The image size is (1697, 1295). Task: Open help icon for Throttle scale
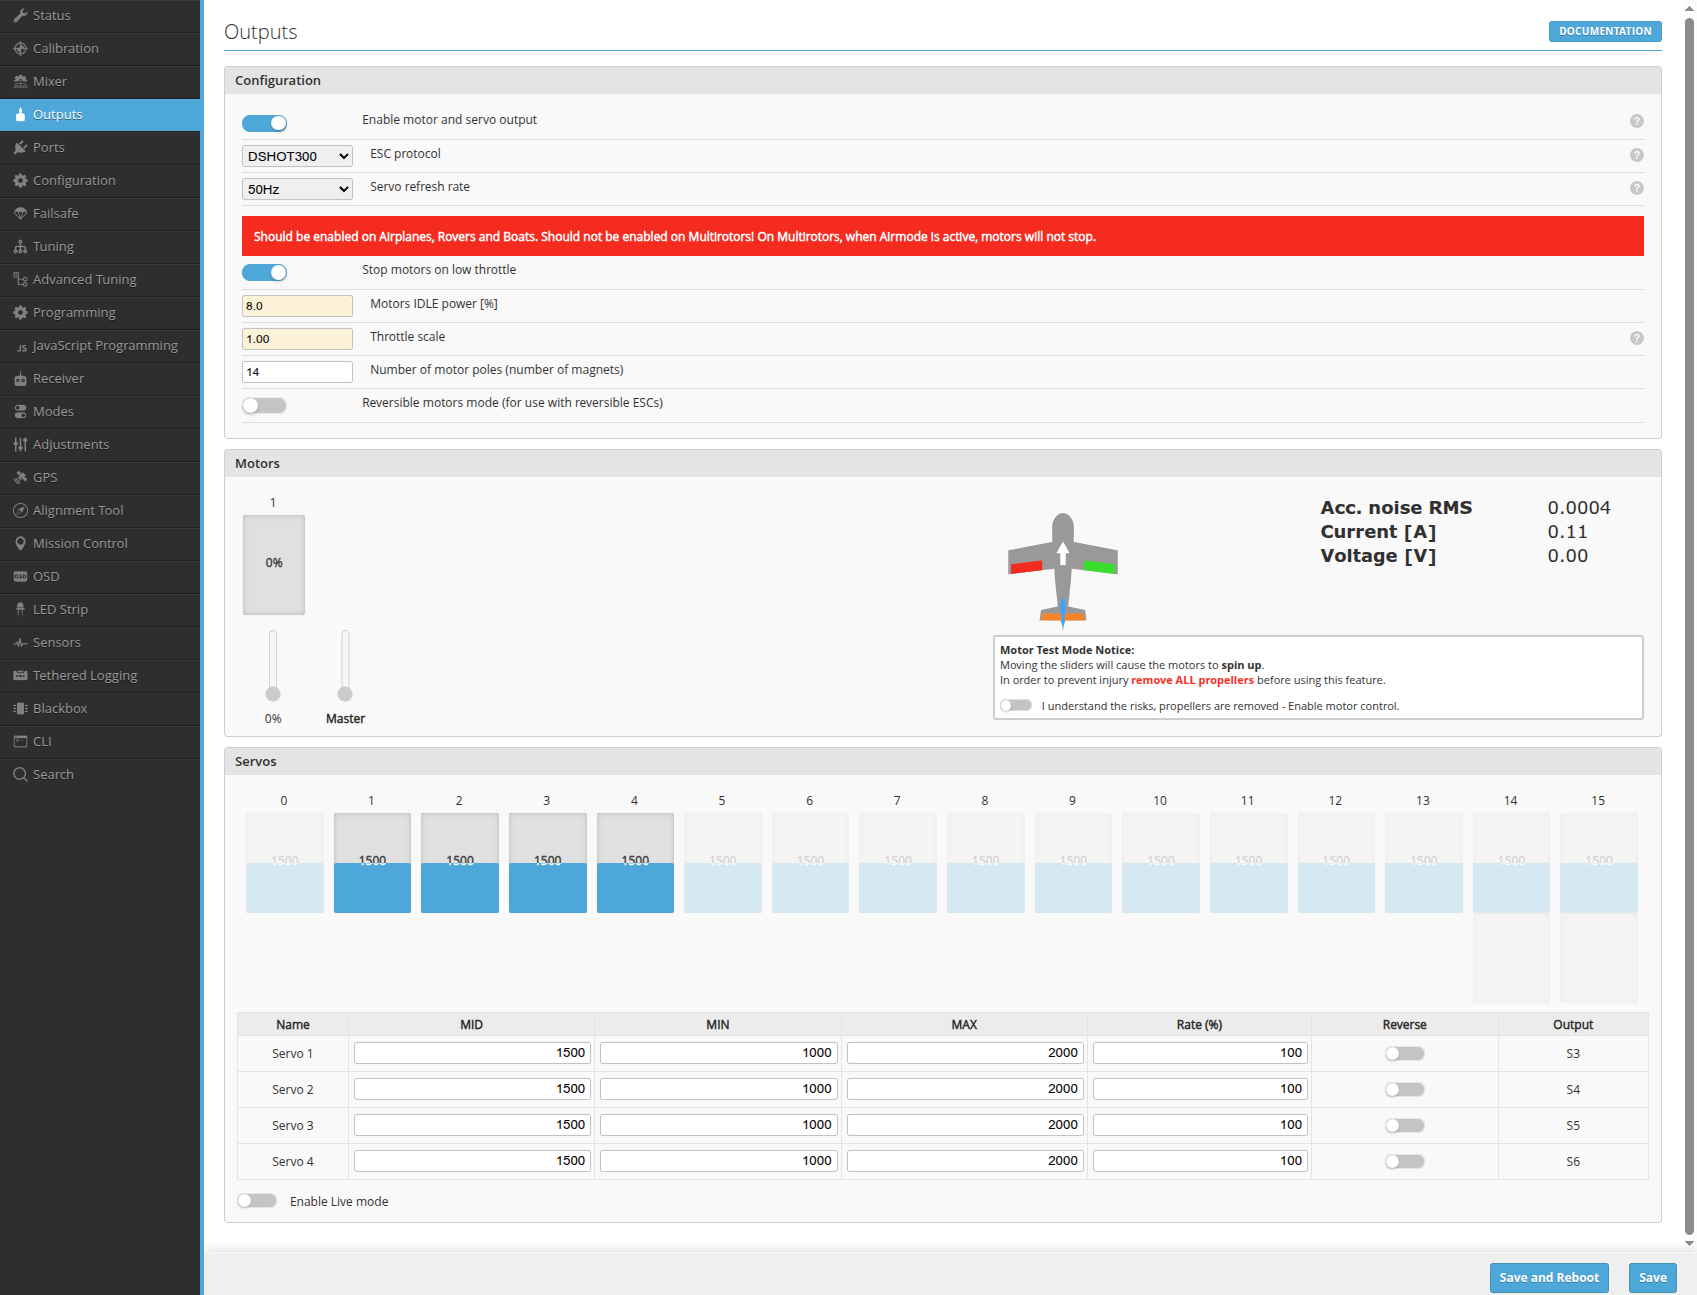1636,338
